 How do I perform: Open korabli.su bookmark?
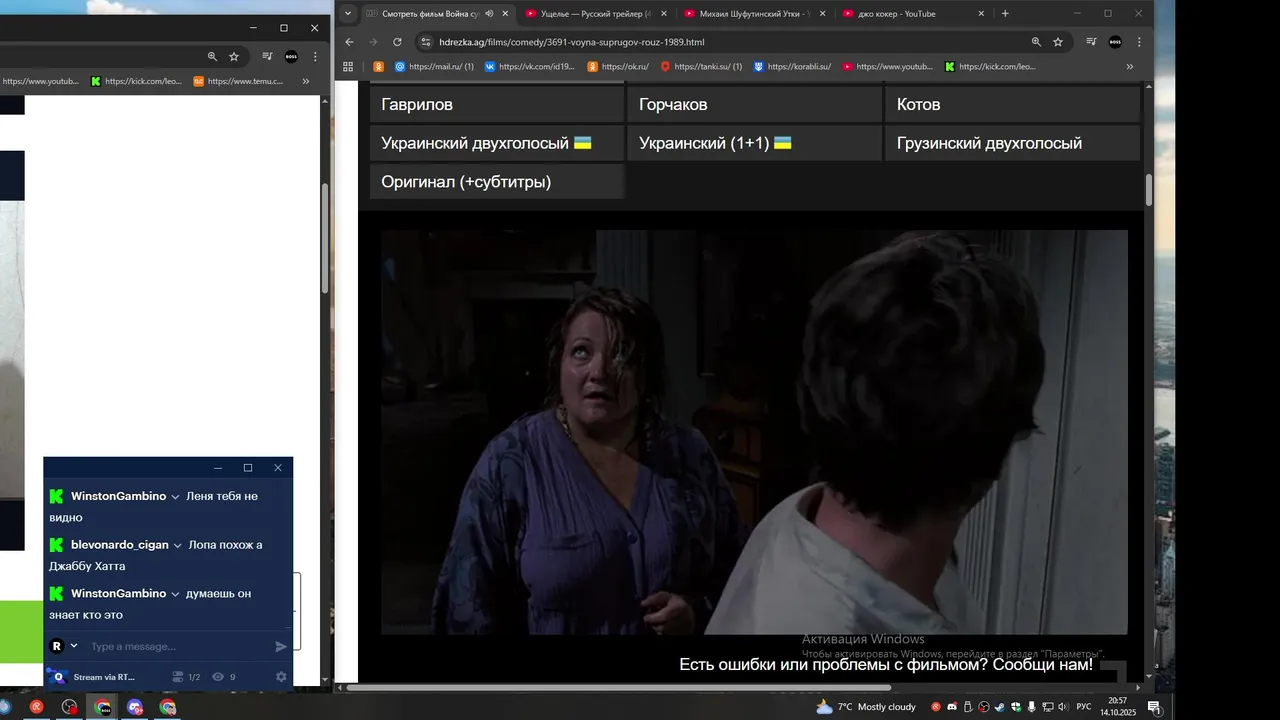tap(792, 67)
